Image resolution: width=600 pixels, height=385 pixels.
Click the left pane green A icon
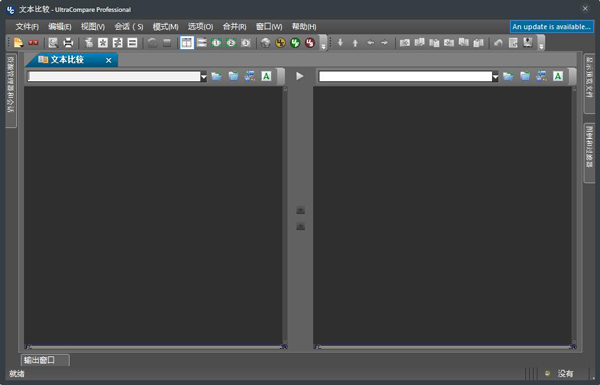coord(266,76)
